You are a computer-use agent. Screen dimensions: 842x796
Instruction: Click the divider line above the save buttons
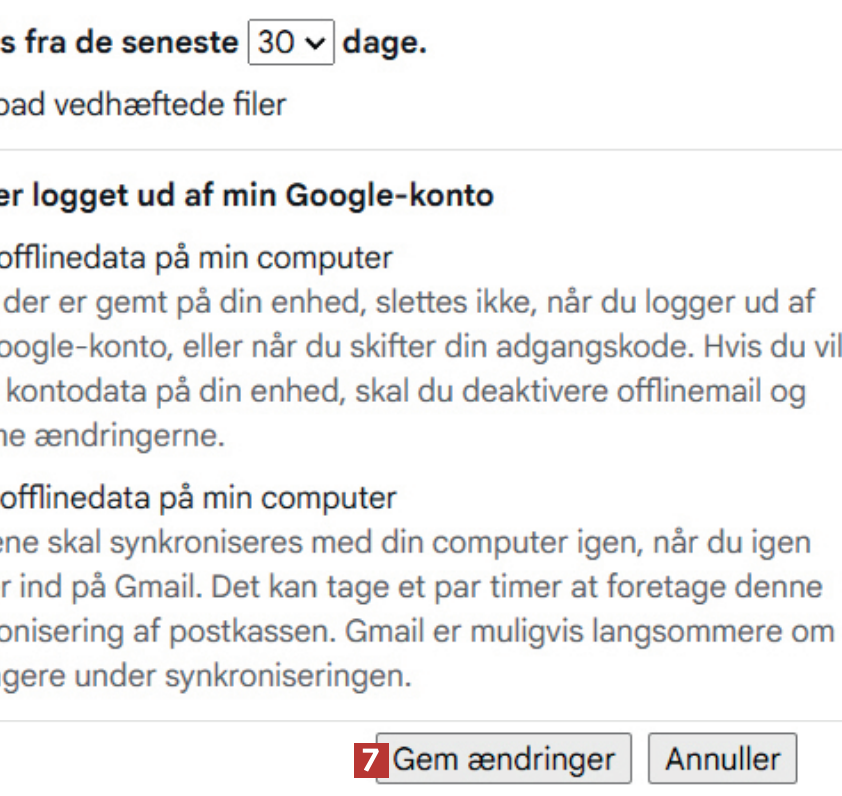(420, 720)
